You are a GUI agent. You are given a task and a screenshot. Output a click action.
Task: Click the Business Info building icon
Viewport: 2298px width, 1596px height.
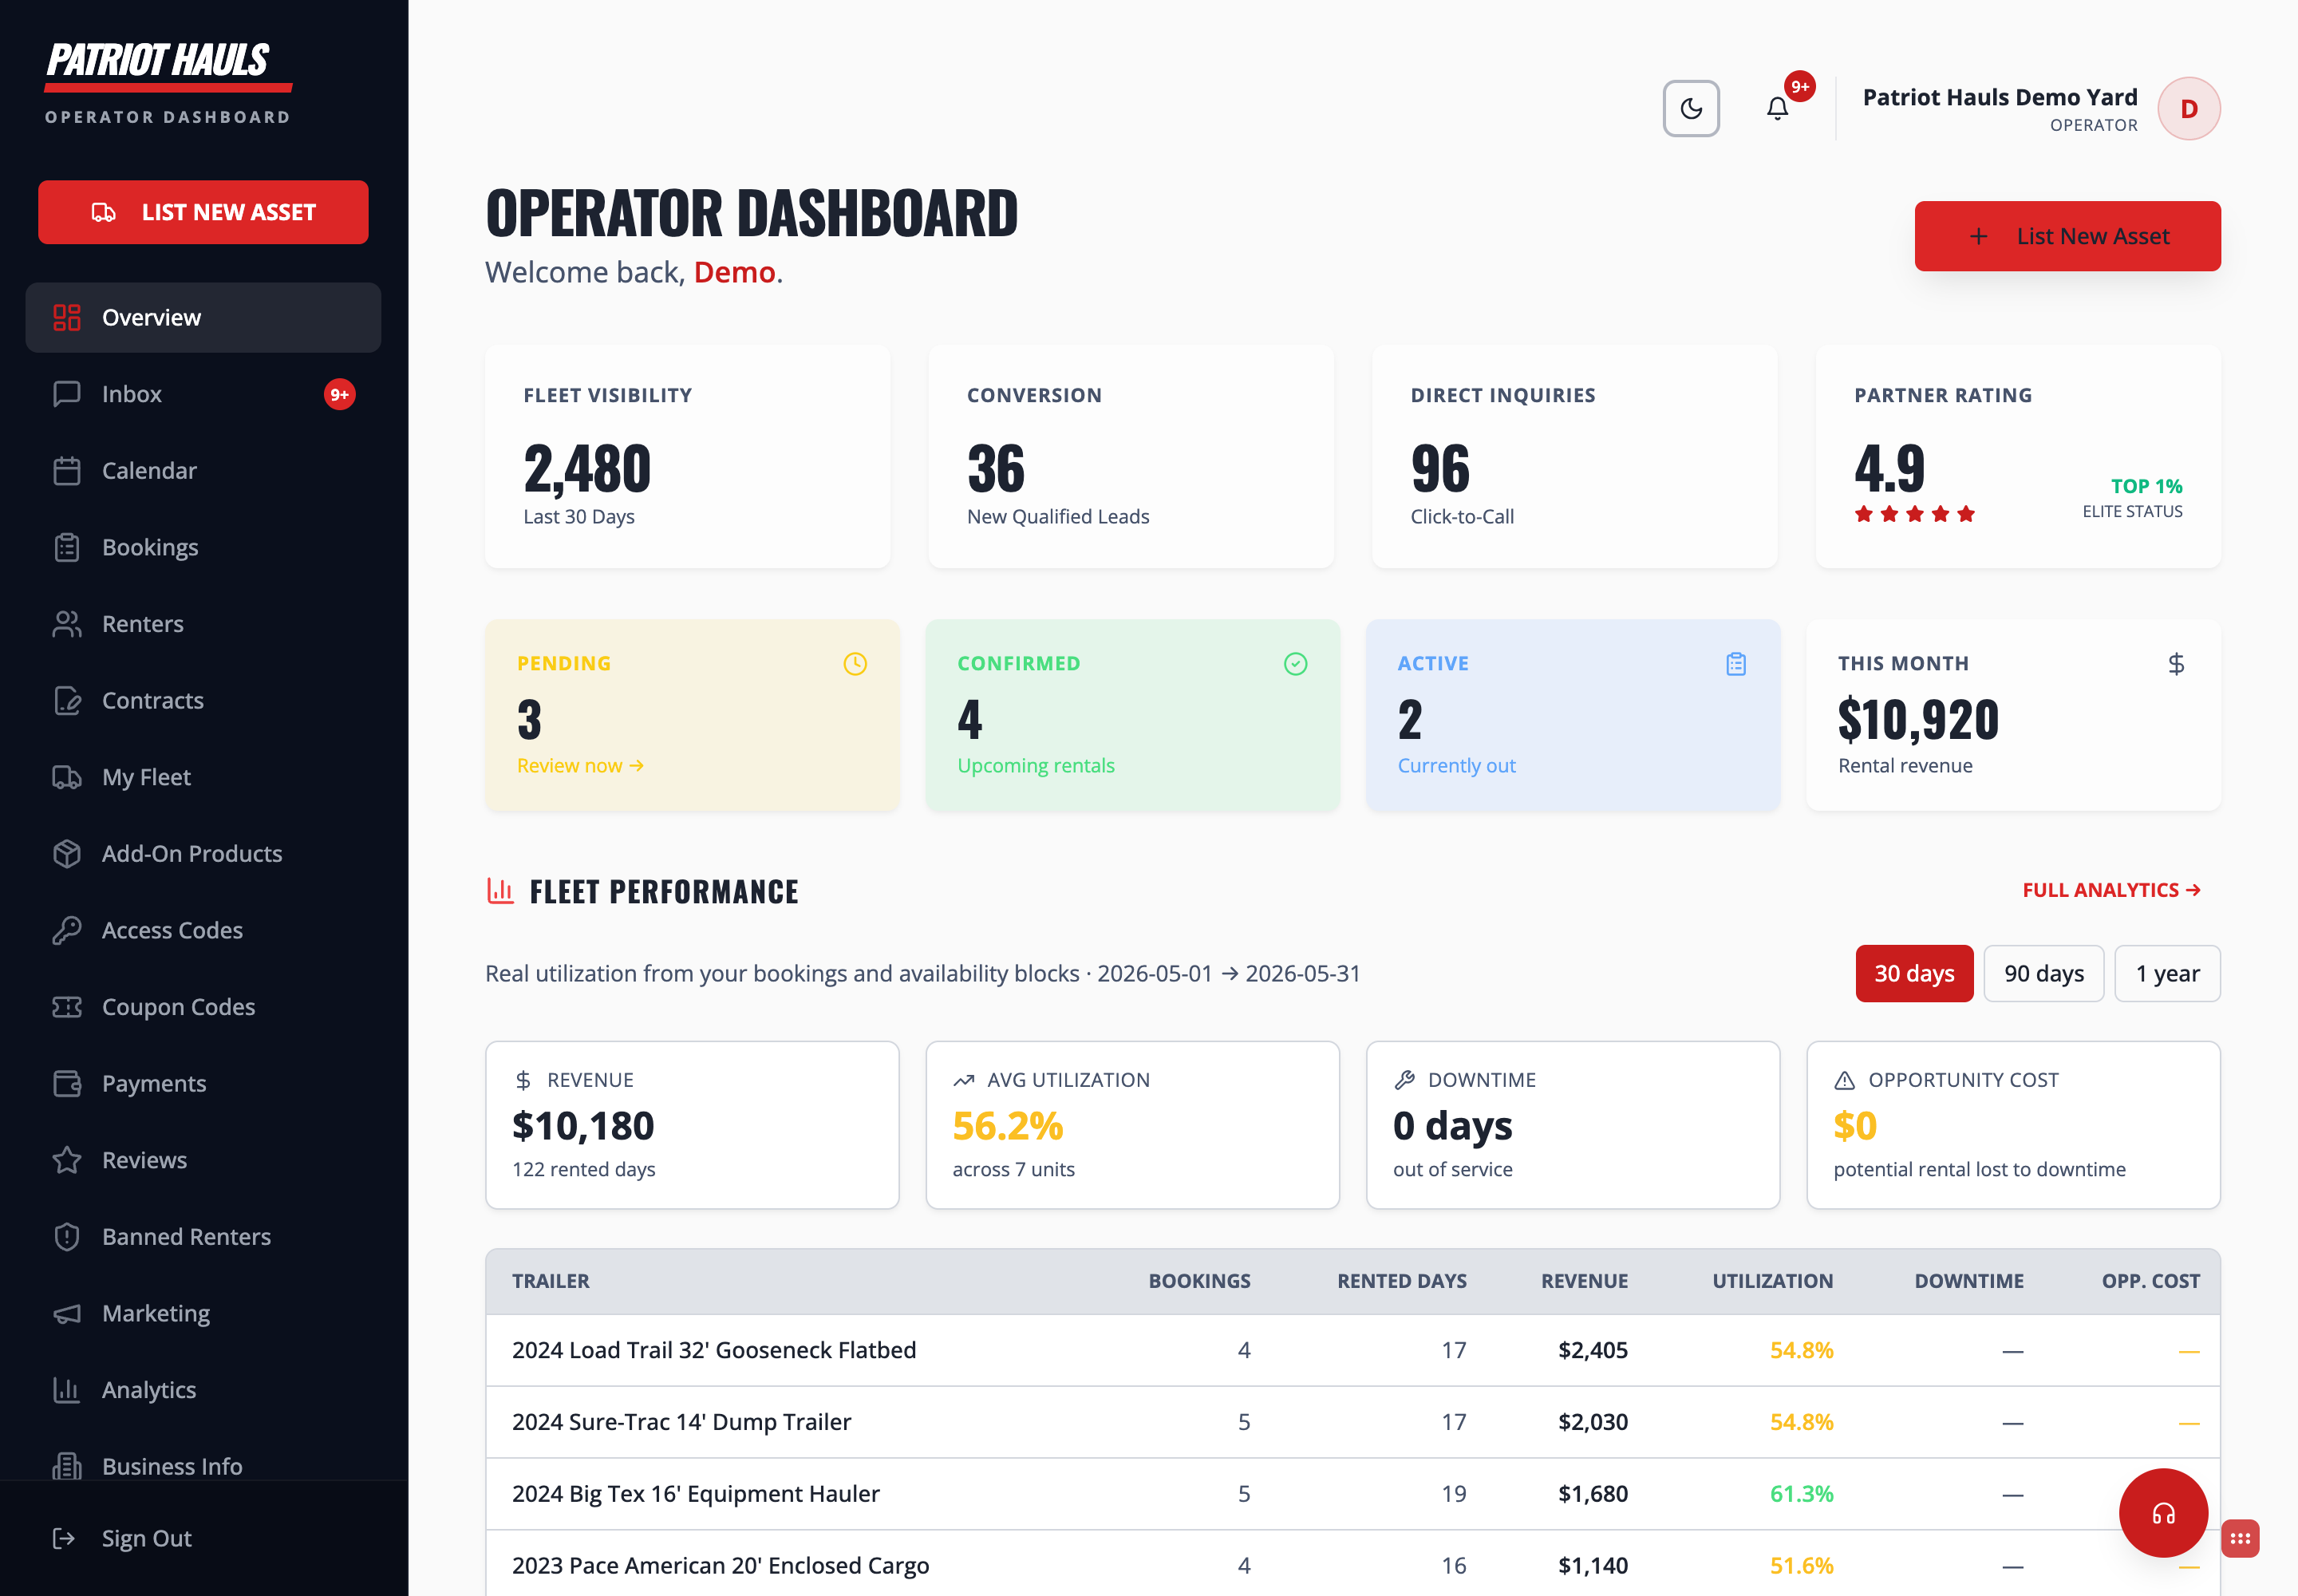67,1466
